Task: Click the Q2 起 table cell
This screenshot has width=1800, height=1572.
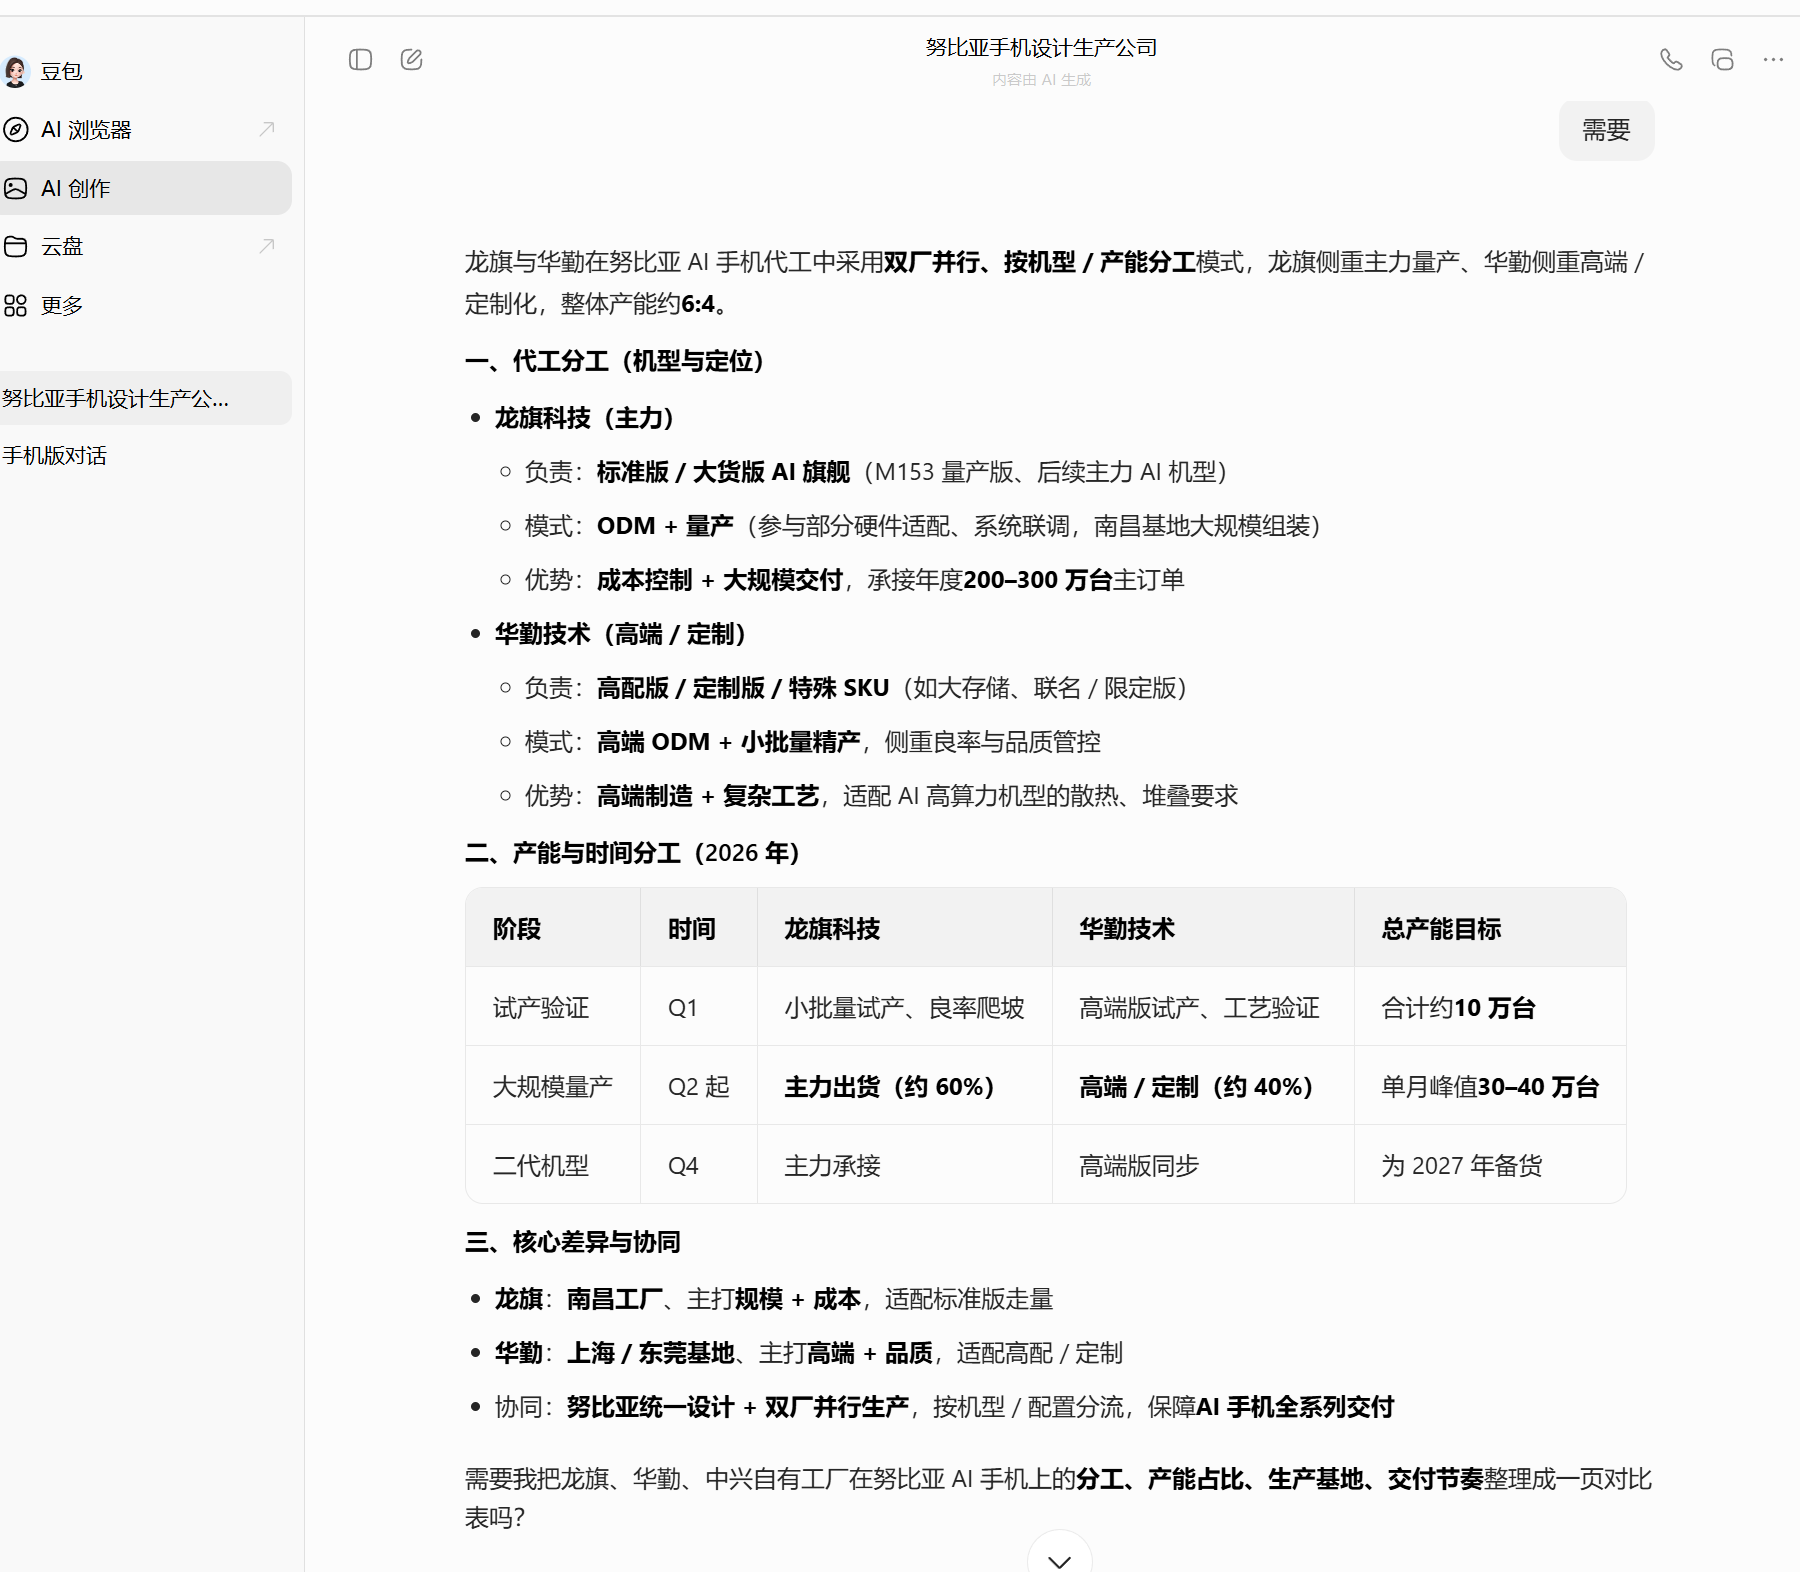Action: click(x=699, y=1087)
